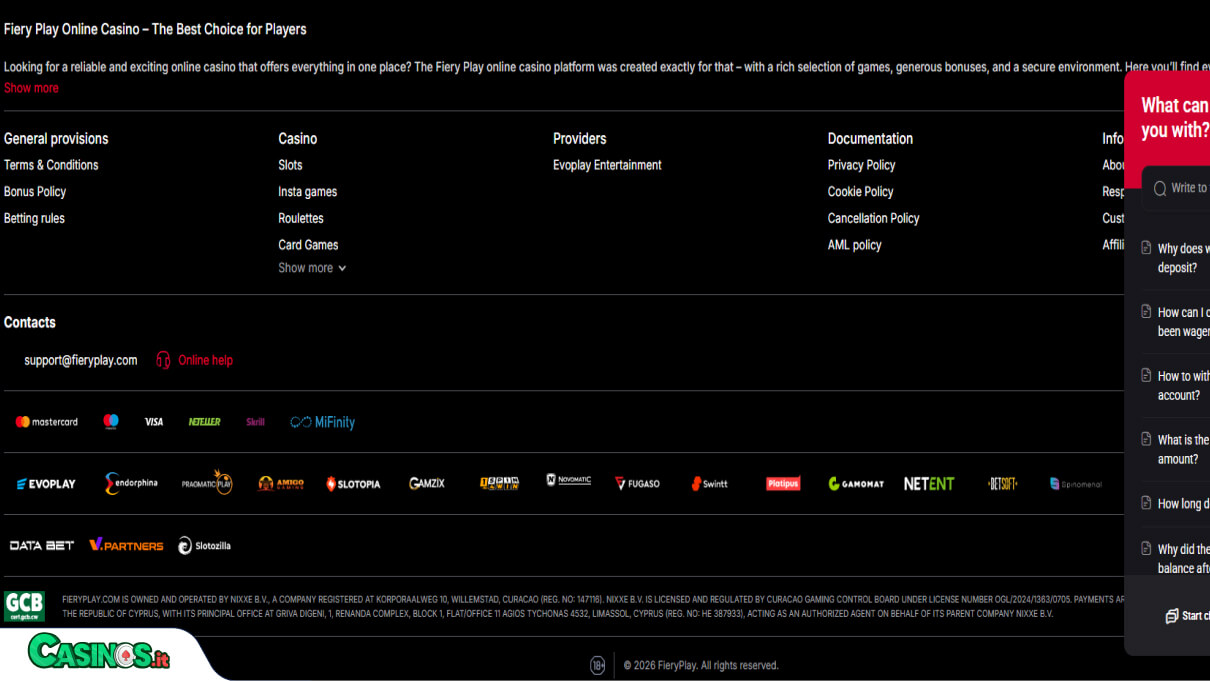
Task: Expand the Casino list with Show more
Action: click(x=312, y=268)
